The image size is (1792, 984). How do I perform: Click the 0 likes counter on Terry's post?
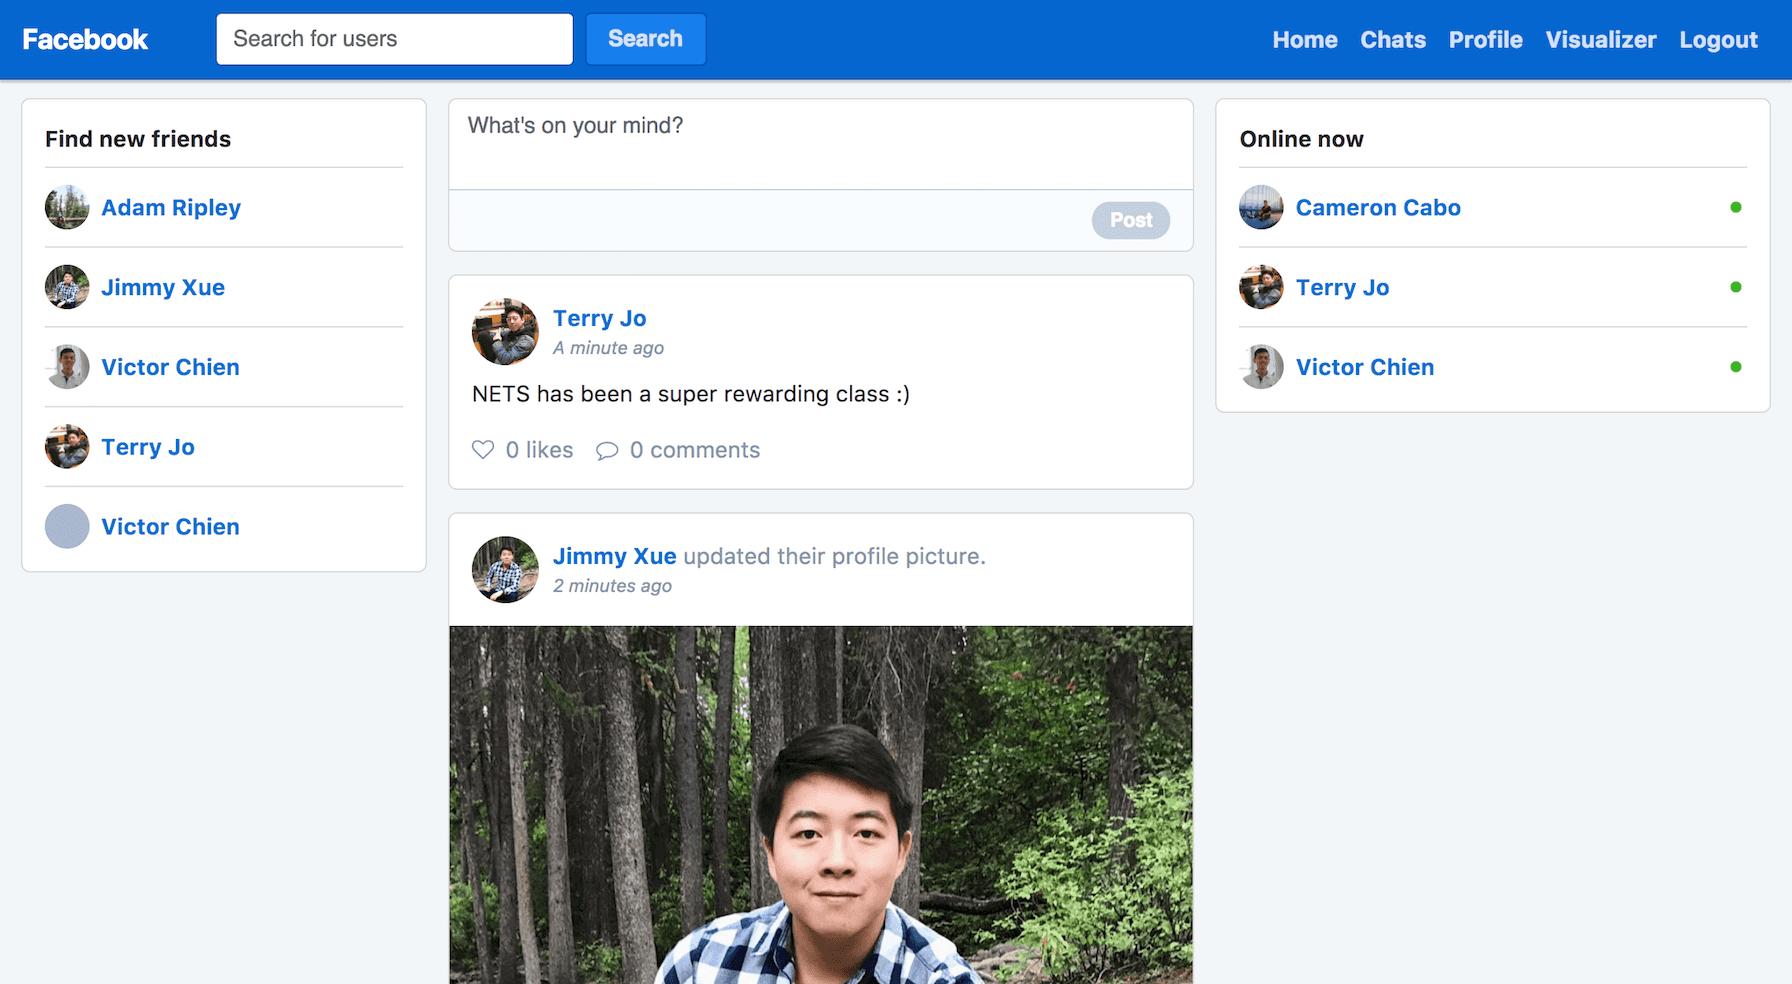pos(539,450)
